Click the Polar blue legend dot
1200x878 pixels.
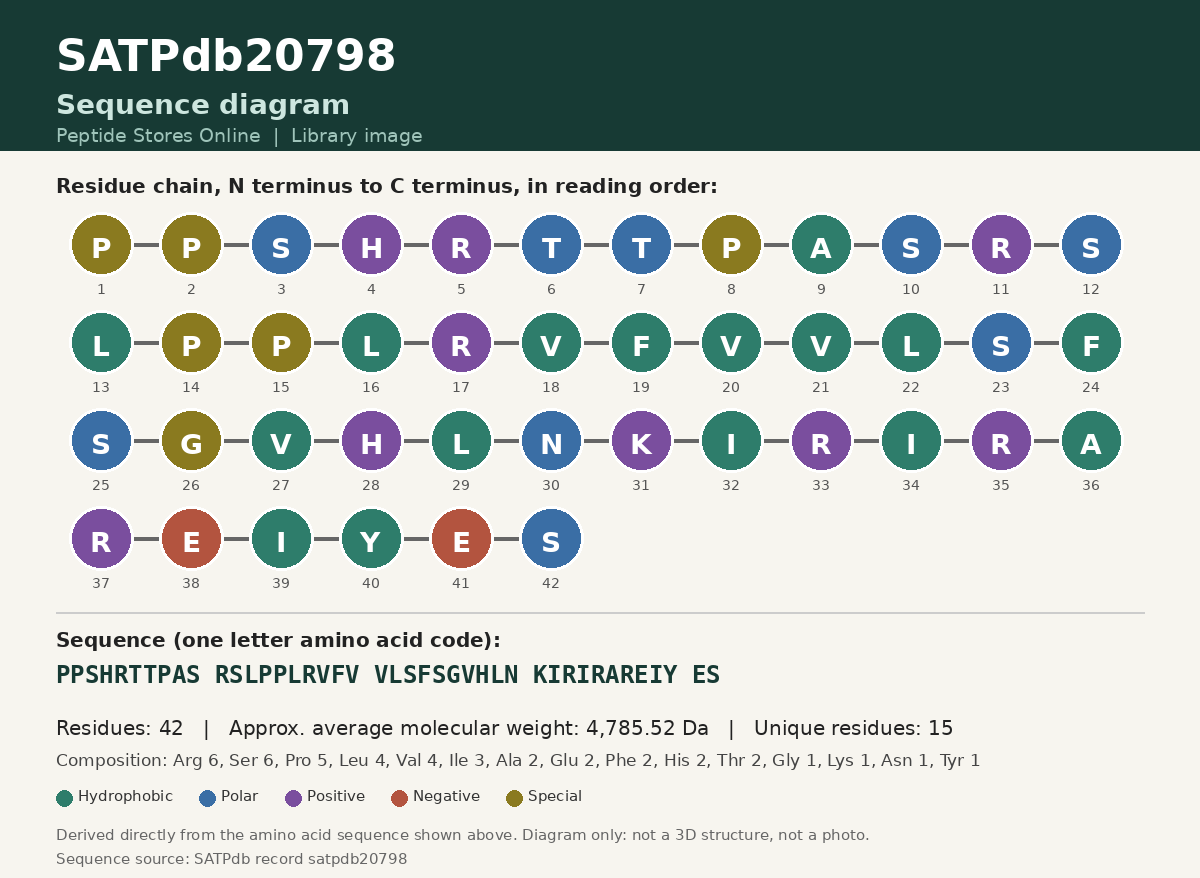(x=208, y=798)
